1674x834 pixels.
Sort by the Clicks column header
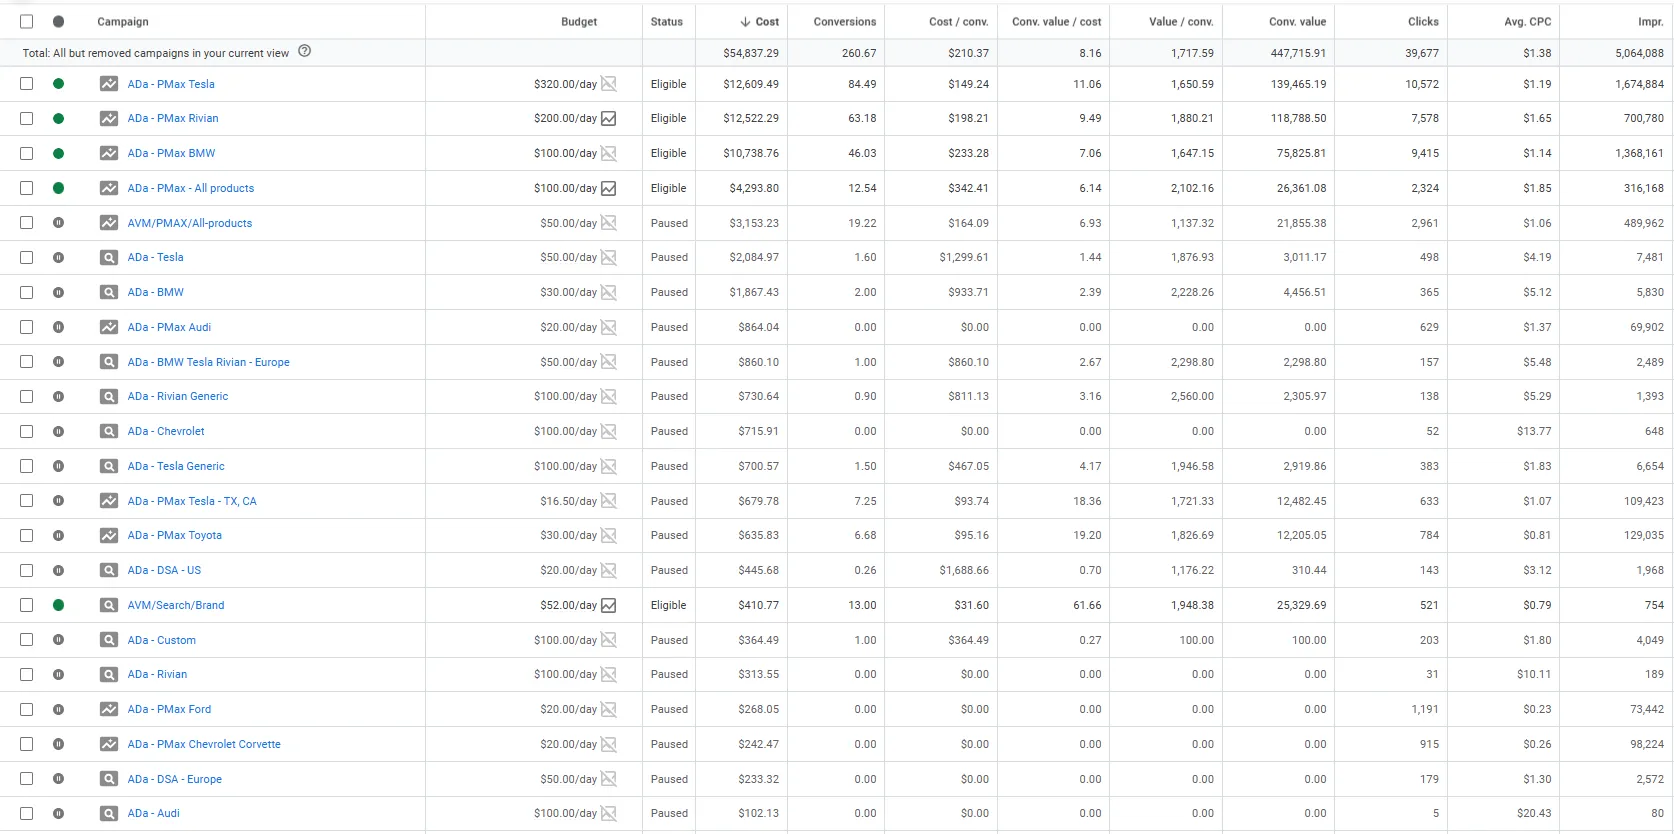coord(1423,21)
